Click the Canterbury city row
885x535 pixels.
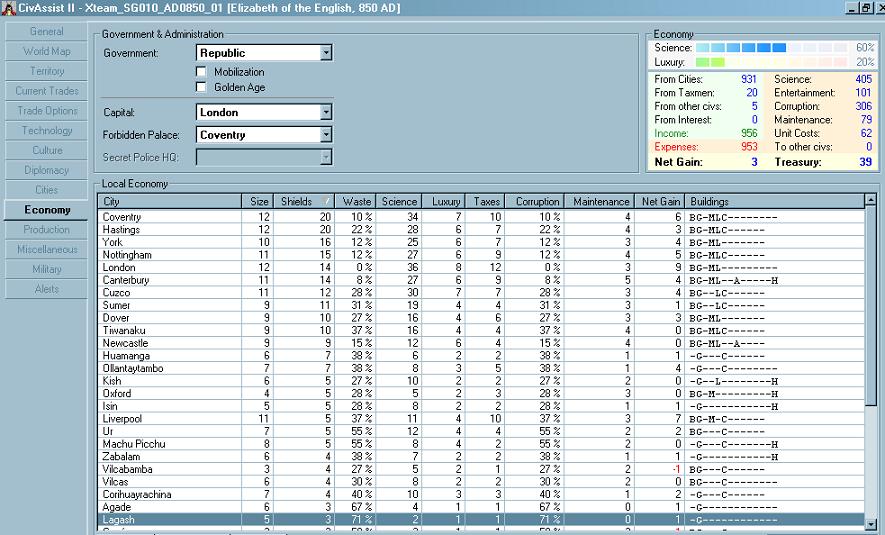pos(481,280)
